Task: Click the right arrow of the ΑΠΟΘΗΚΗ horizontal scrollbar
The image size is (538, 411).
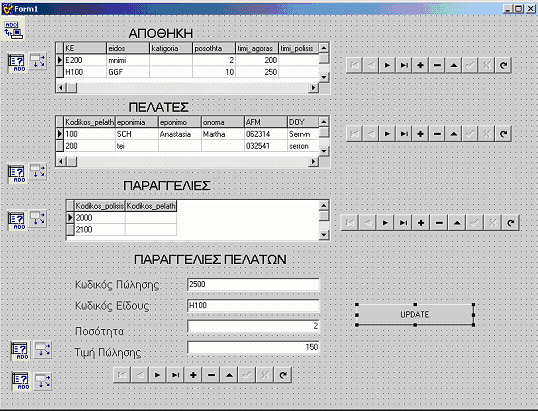Action: pos(313,88)
